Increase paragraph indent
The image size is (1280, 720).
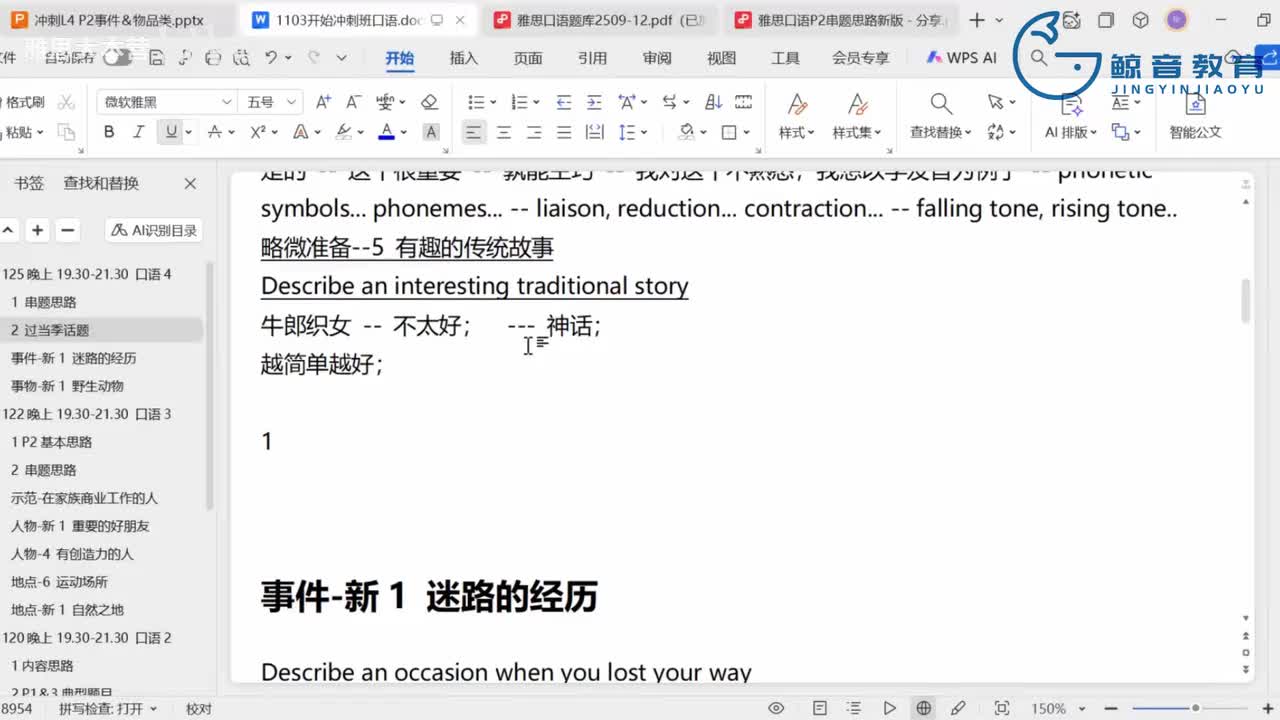pos(594,102)
